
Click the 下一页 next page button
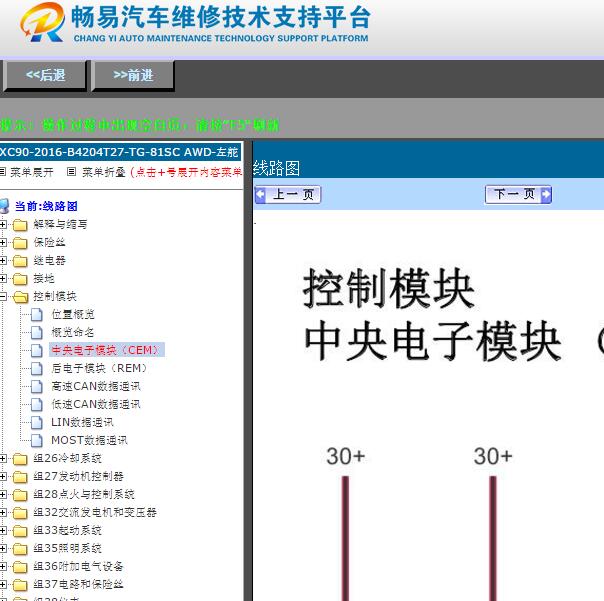[x=518, y=195]
